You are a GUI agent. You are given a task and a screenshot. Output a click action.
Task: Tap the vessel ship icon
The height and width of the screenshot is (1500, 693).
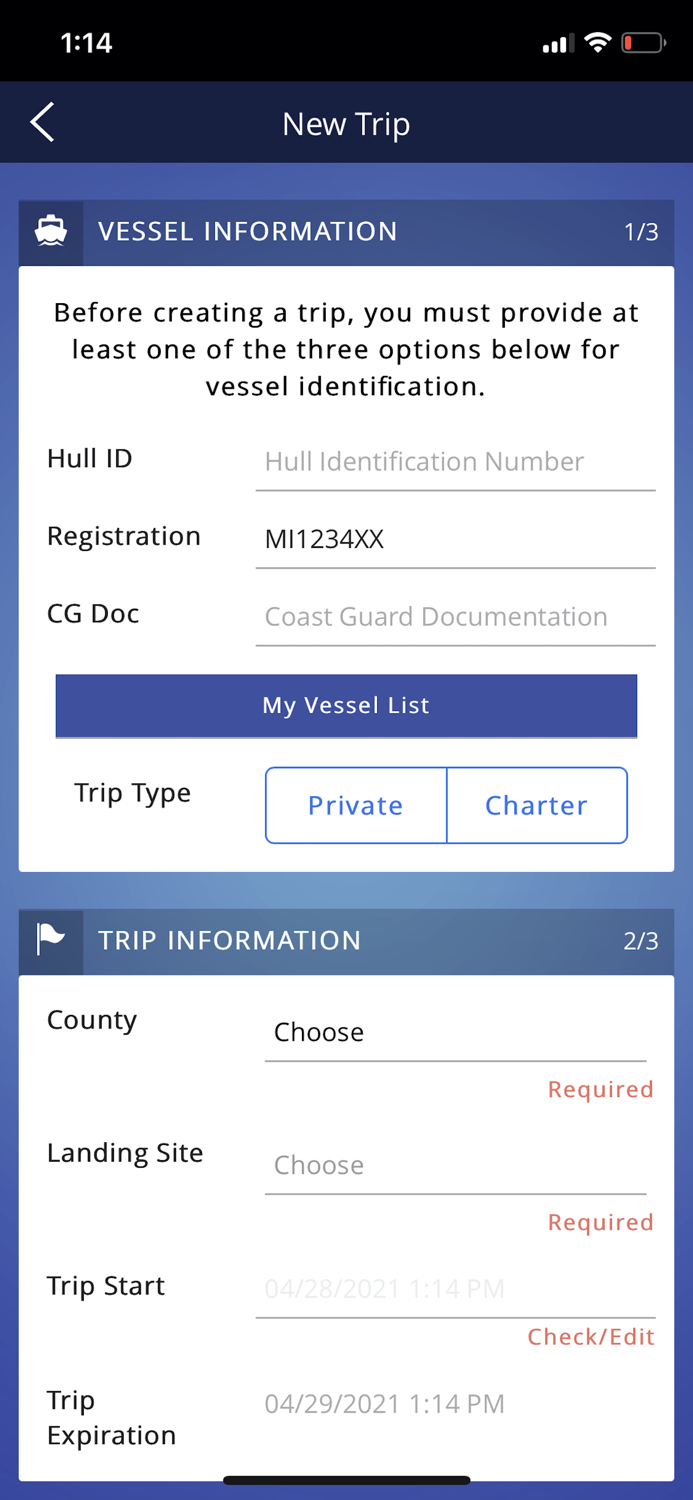point(51,231)
